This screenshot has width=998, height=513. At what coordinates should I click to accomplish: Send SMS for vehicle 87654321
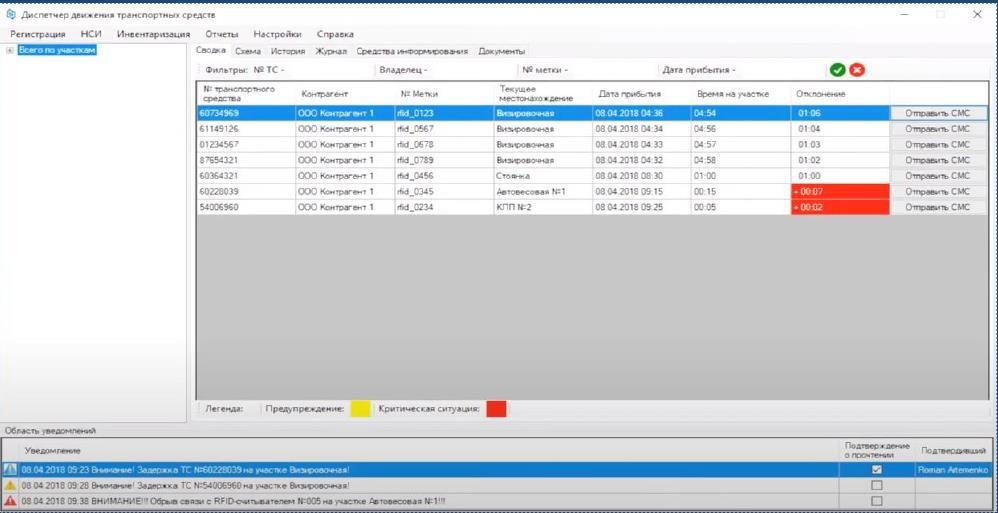(938, 160)
